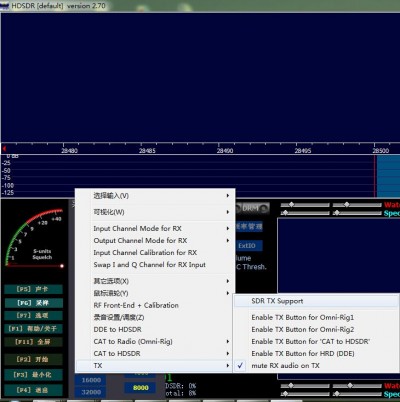
Task: Click the [F4] 退出 exit button
Action: tap(33, 390)
